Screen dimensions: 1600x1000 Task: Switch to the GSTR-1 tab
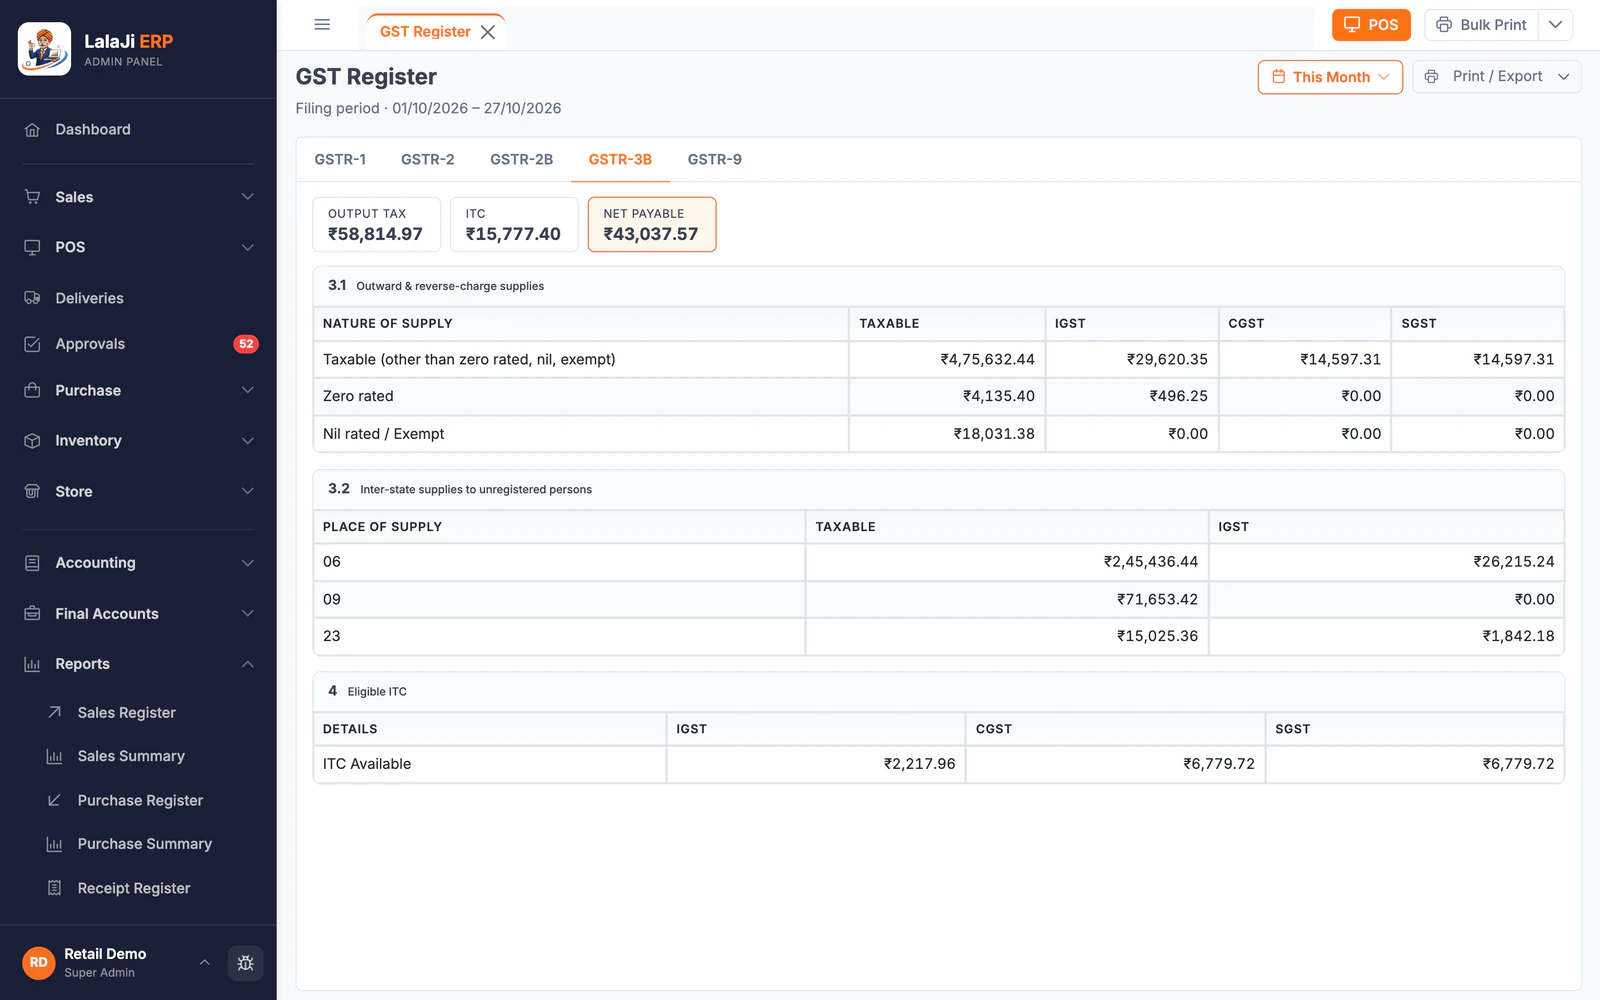[340, 160]
